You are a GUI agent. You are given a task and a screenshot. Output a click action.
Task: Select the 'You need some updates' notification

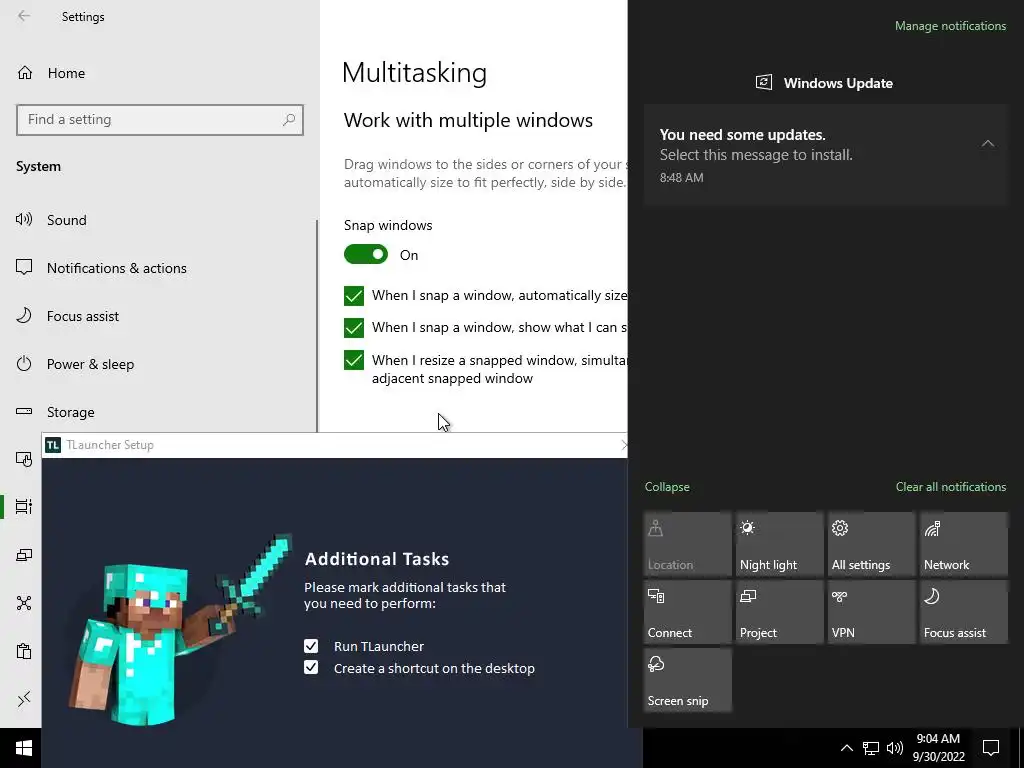tap(825, 155)
